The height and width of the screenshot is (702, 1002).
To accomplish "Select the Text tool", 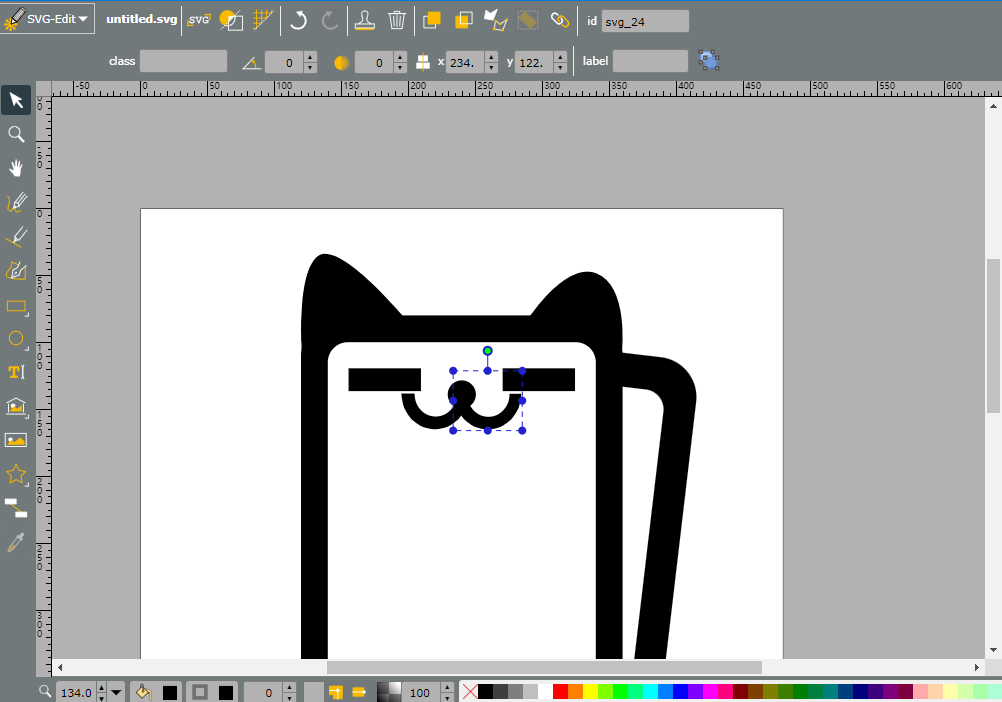I will pyautogui.click(x=16, y=372).
